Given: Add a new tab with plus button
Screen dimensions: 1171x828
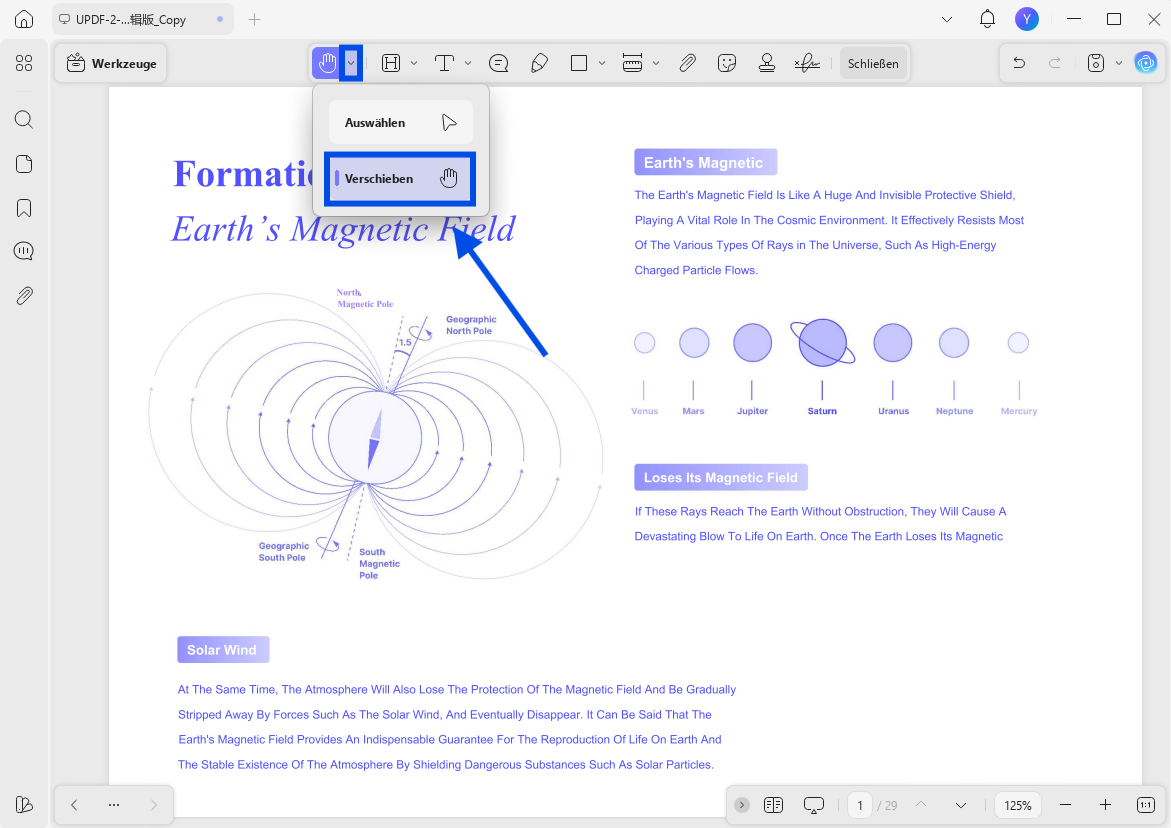Looking at the screenshot, I should 255,19.
